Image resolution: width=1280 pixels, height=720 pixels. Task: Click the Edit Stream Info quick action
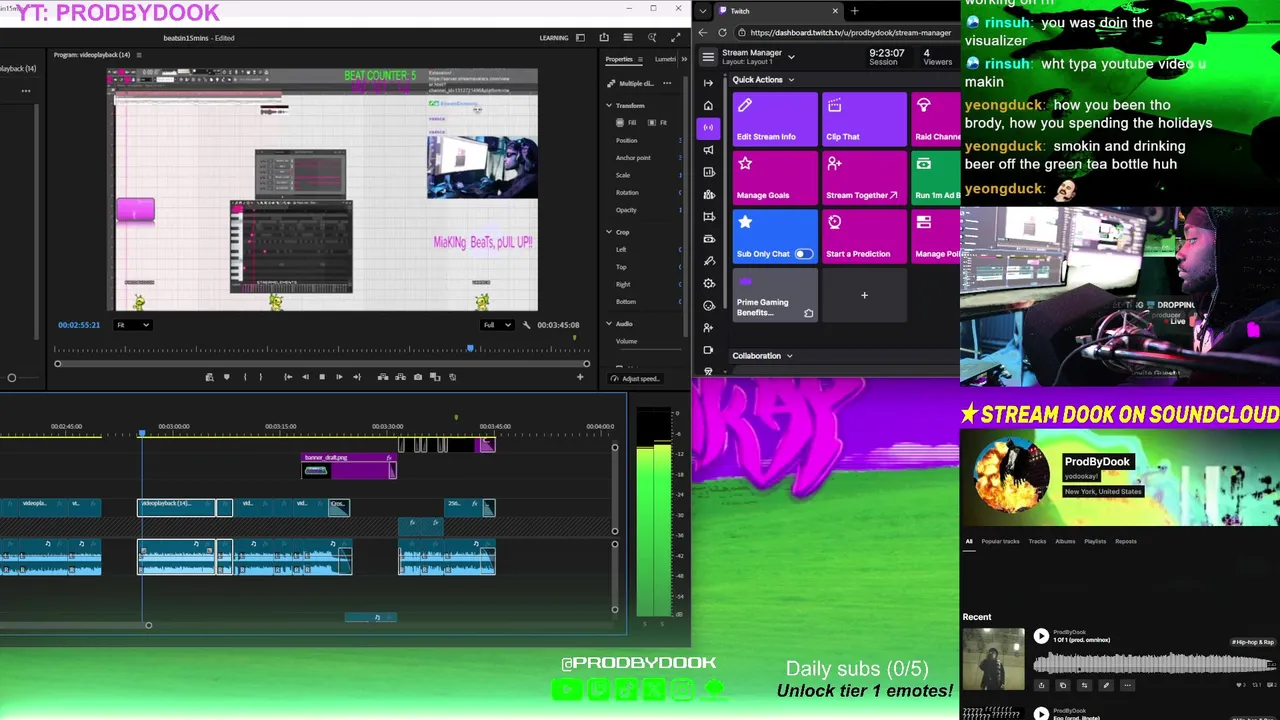click(775, 119)
